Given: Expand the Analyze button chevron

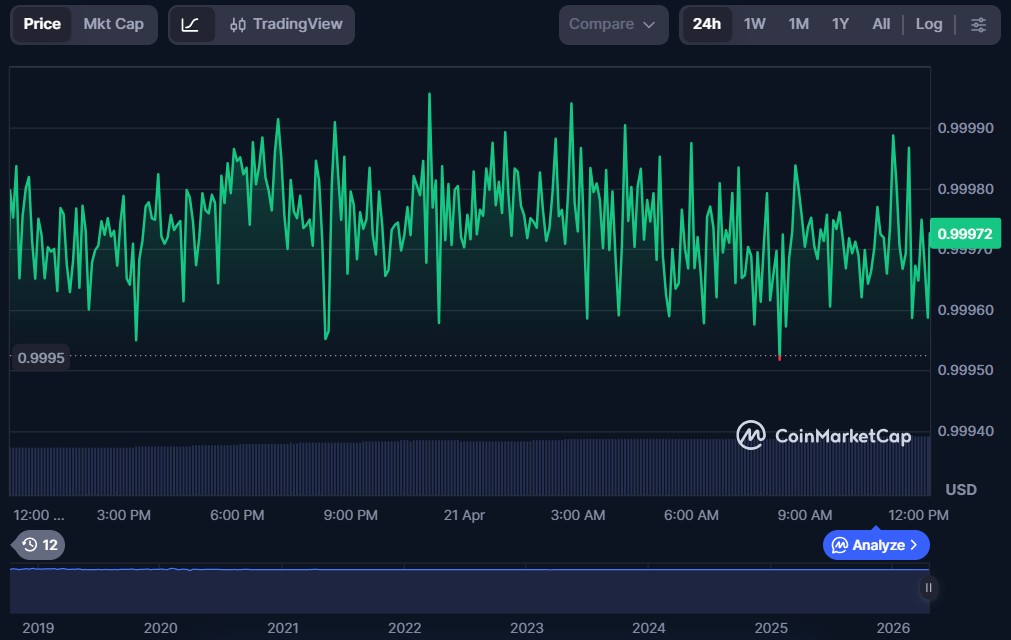Looking at the screenshot, I should coord(913,545).
